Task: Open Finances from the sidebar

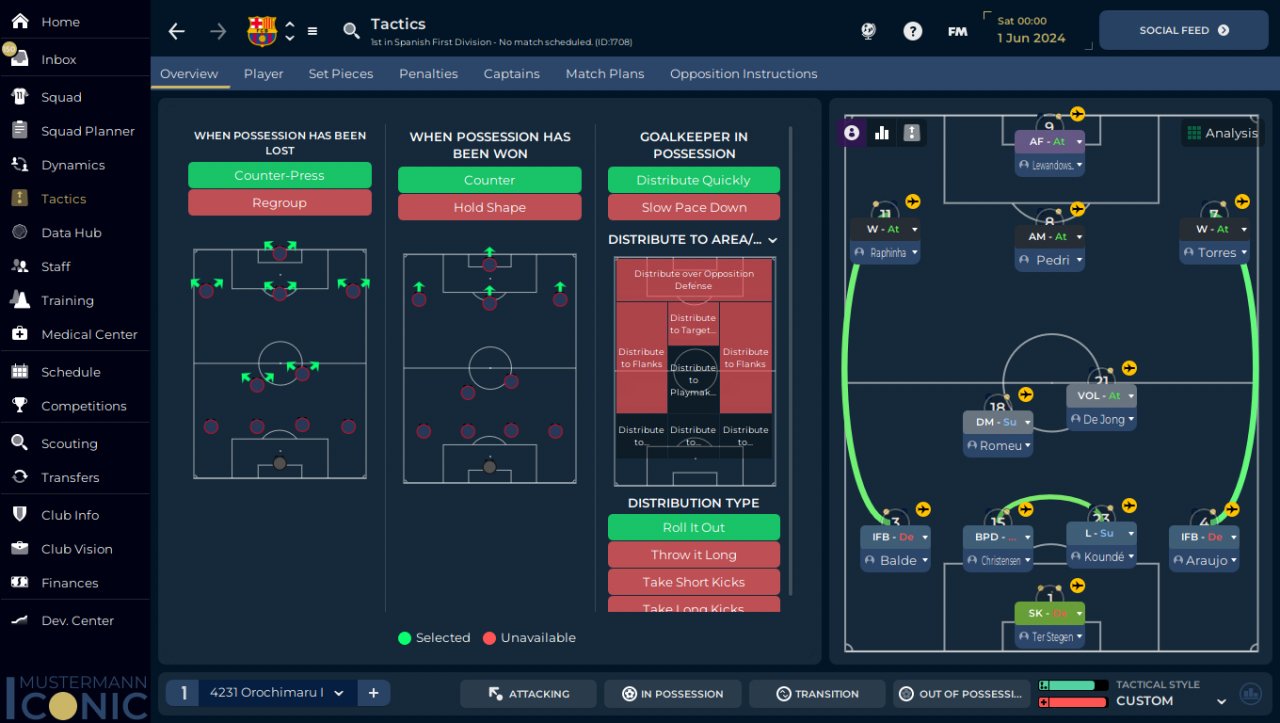Action: pos(69,583)
